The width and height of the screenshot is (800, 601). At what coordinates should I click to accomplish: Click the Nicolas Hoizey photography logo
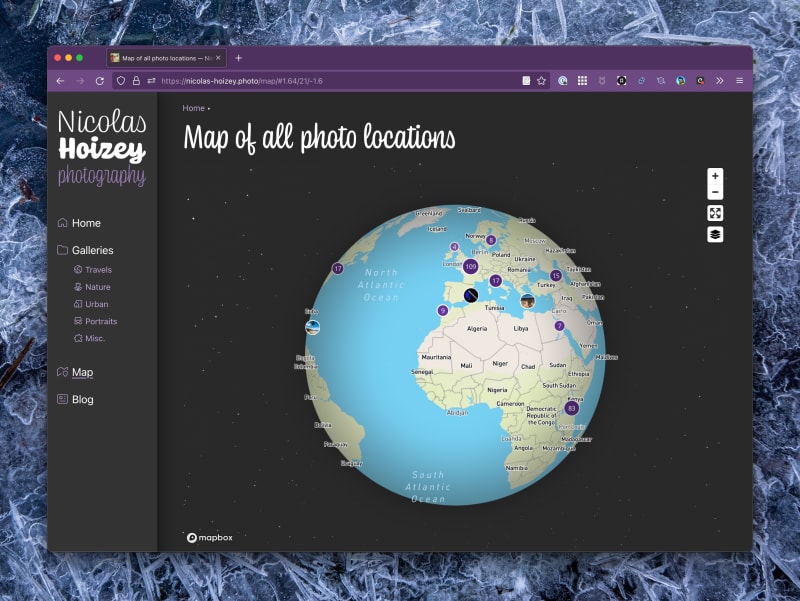coord(102,147)
